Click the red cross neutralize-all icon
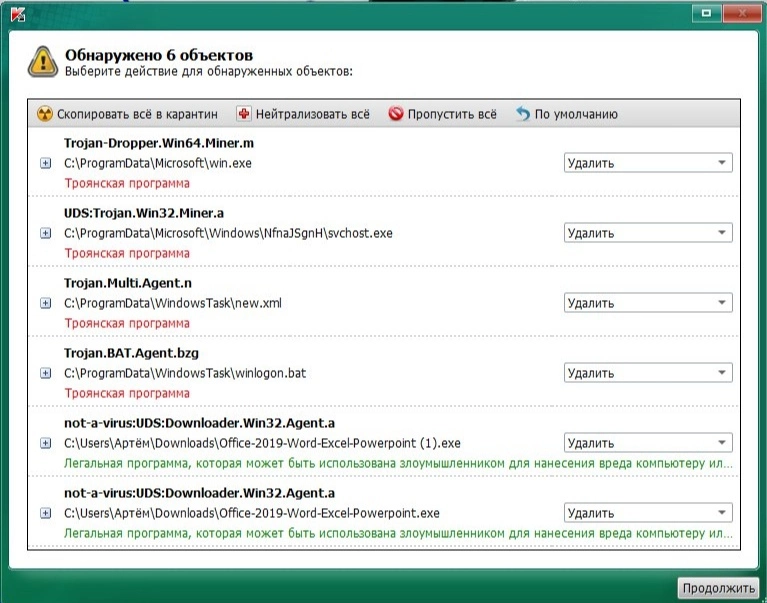The width and height of the screenshot is (767, 603). [244, 114]
